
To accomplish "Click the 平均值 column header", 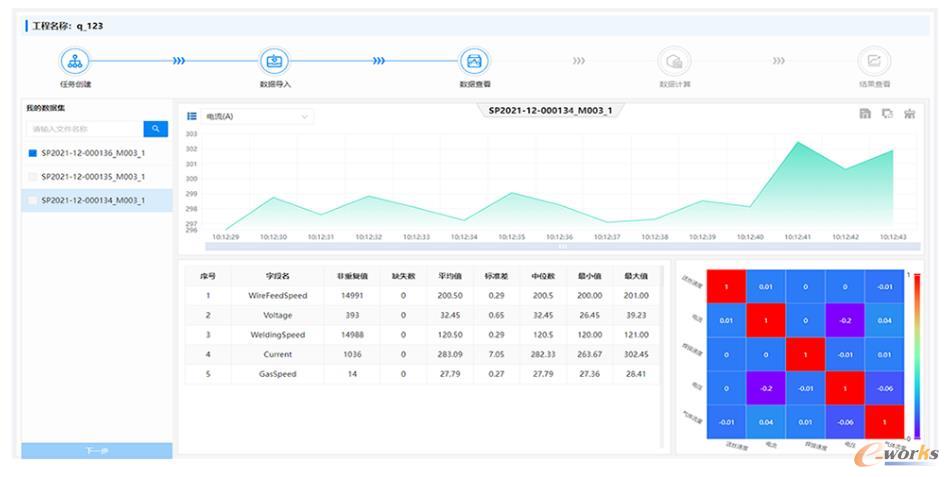I will (450, 276).
